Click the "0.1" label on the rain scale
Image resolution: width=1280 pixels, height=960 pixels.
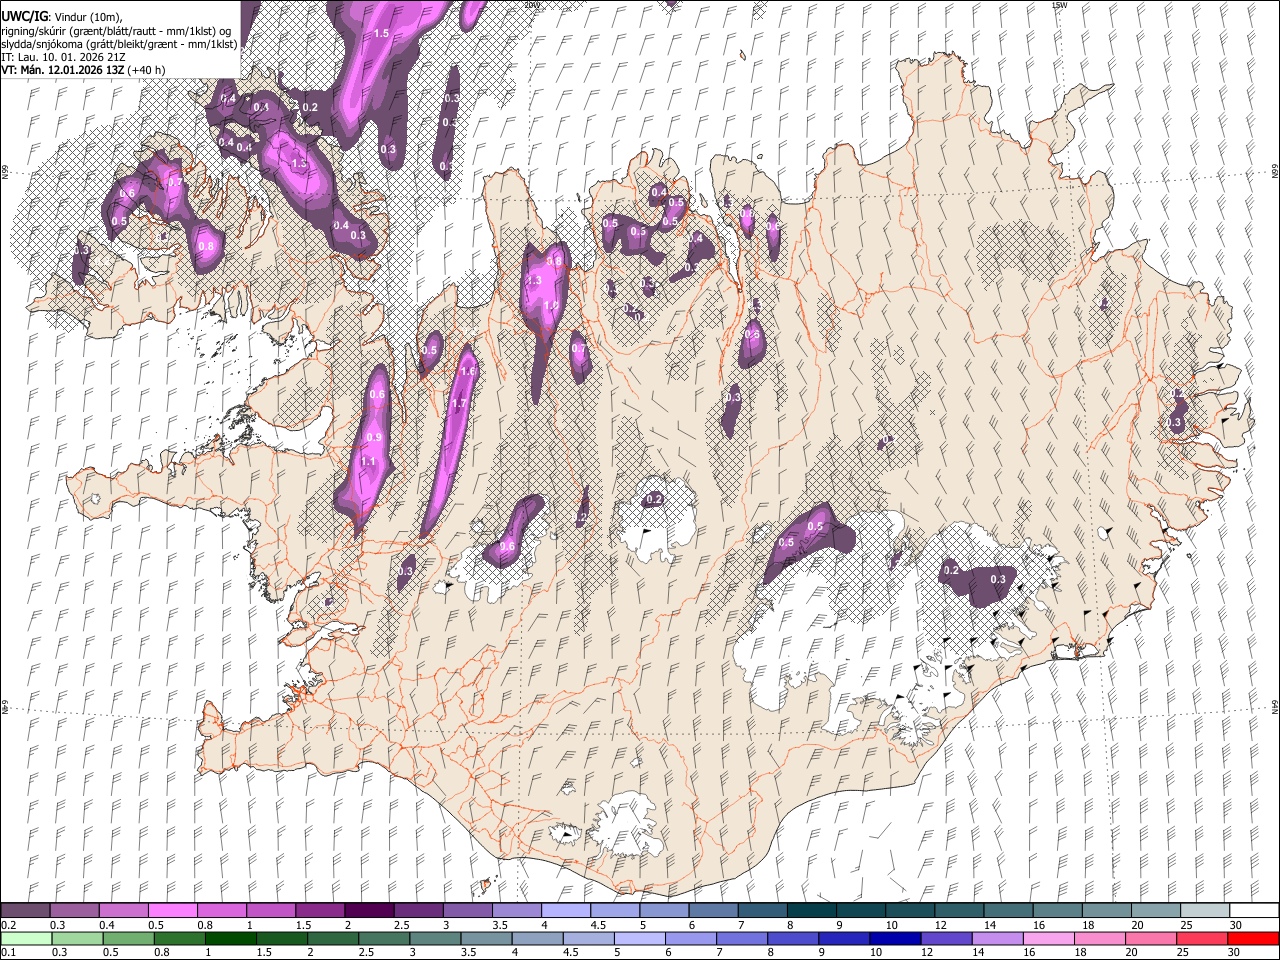[x=8, y=952]
